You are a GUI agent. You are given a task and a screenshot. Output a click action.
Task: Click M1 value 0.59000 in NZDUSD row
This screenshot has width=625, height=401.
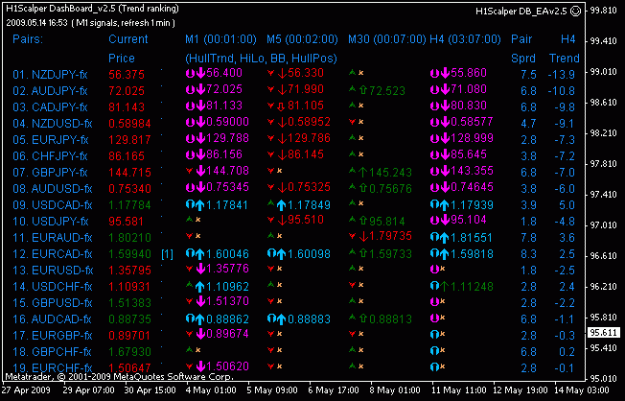point(228,122)
